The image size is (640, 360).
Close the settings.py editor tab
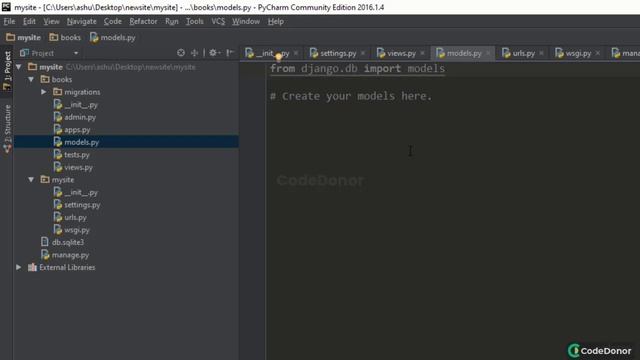(x=363, y=53)
